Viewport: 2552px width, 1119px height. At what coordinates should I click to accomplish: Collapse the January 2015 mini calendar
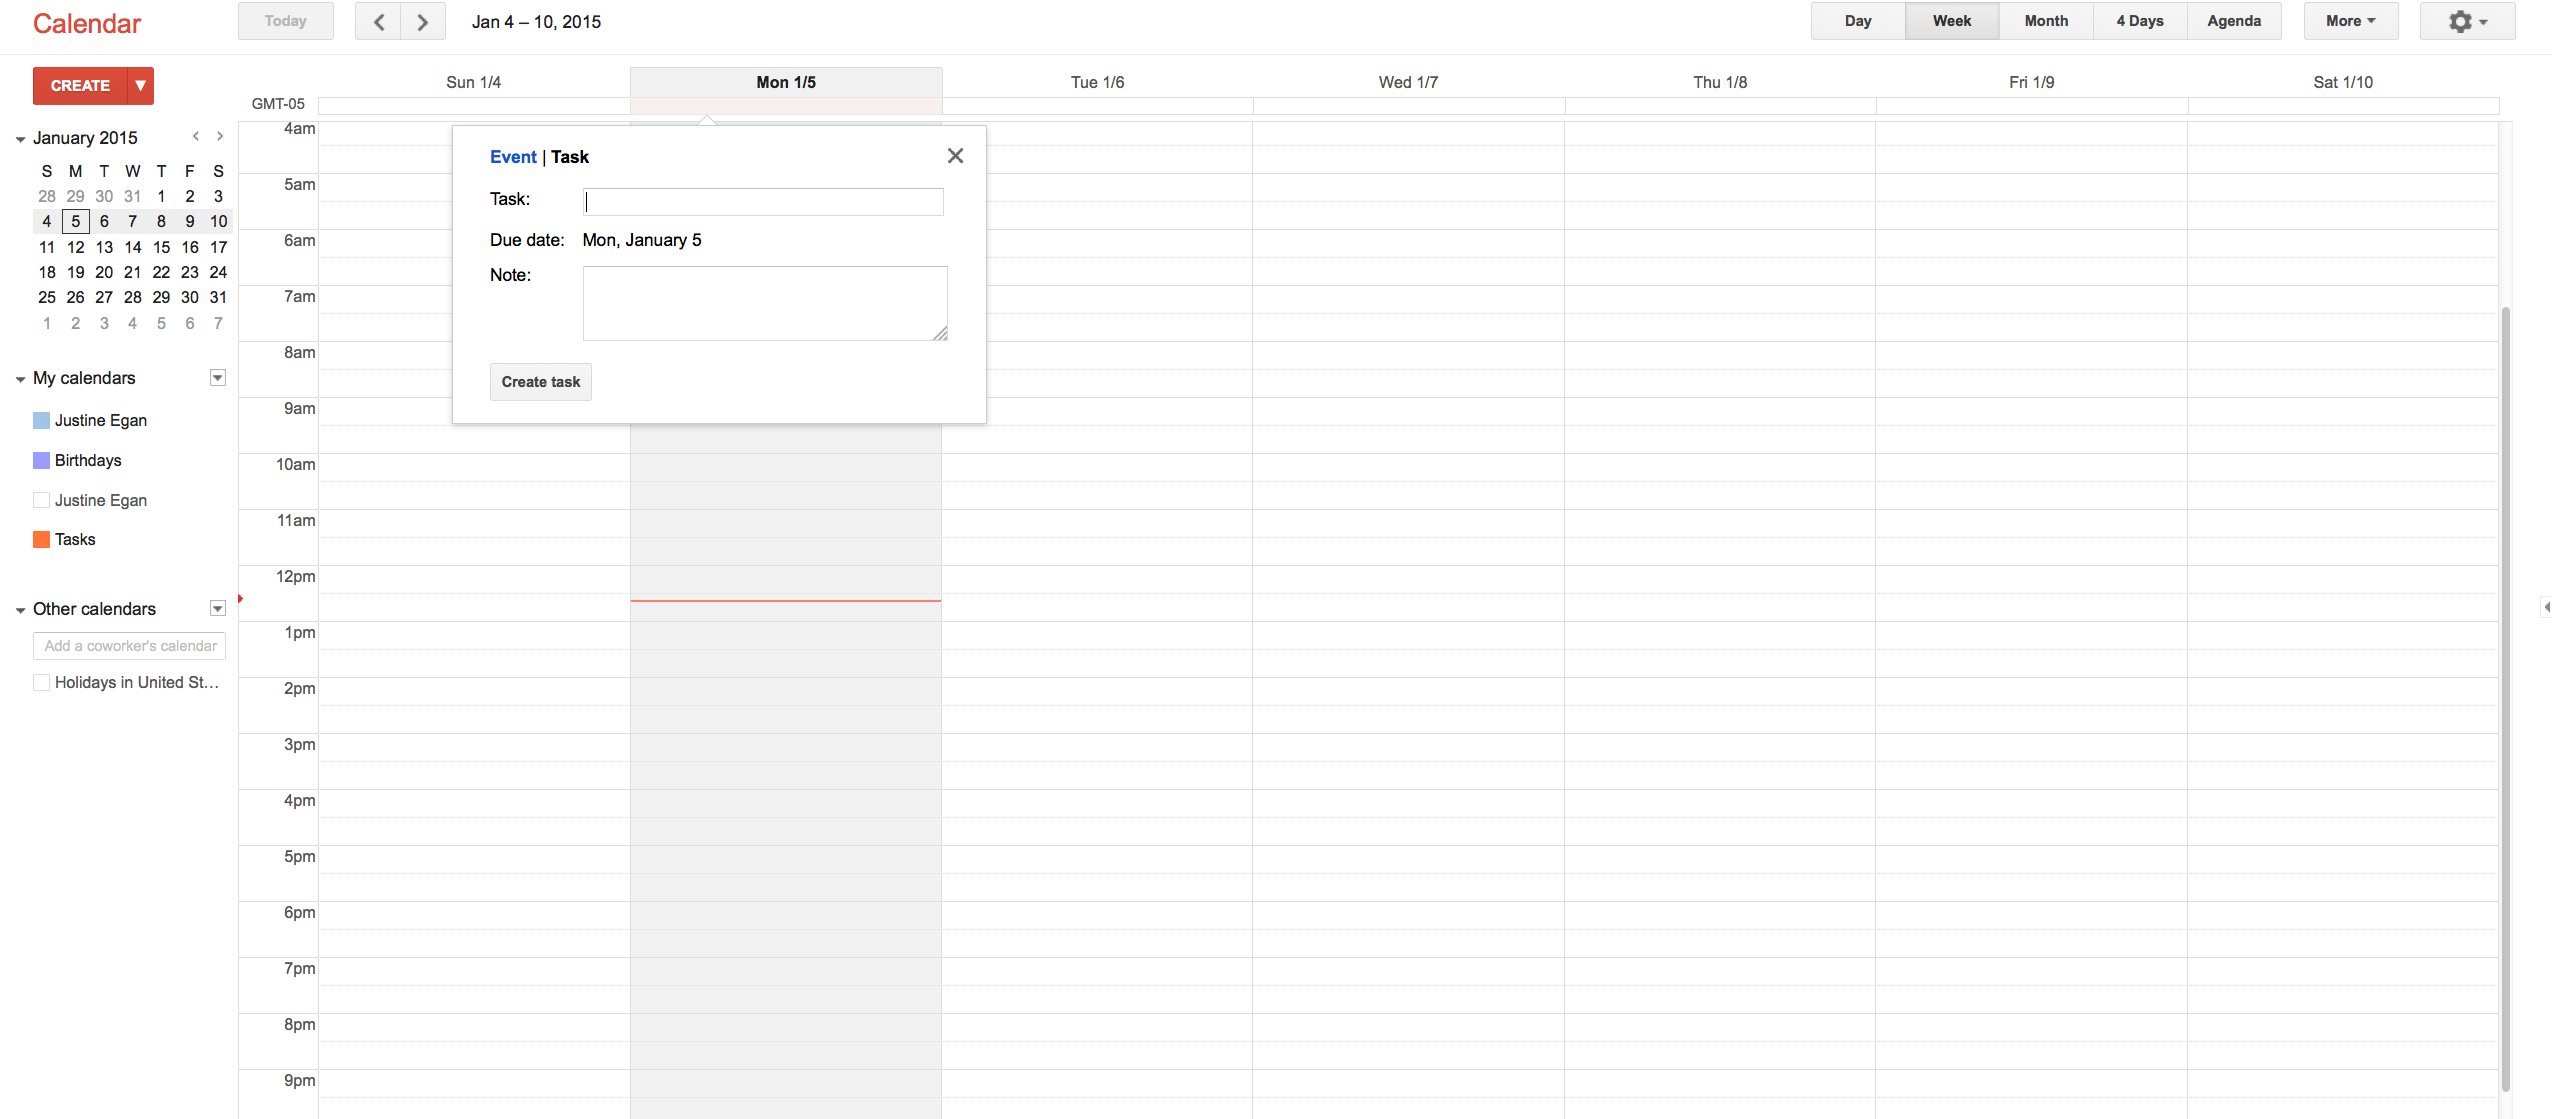[x=20, y=139]
